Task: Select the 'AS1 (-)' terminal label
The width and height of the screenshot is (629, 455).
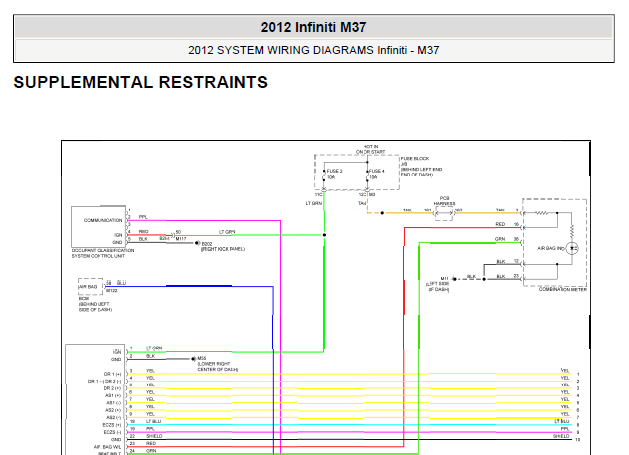Action: 114,403
